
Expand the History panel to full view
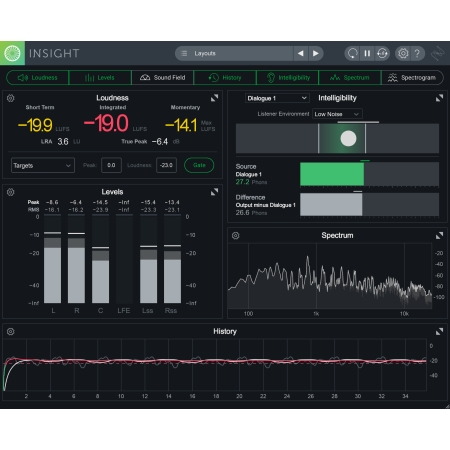[439, 331]
